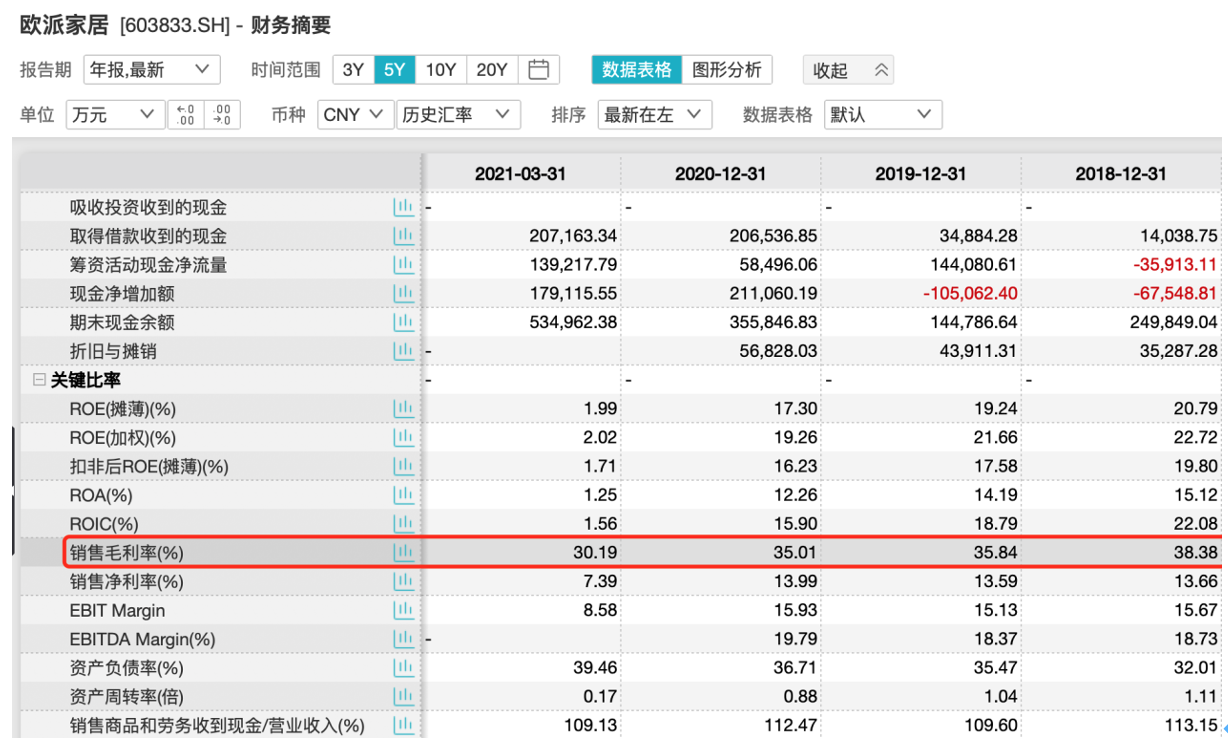
Task: Select the 3Y time range
Action: (353, 70)
